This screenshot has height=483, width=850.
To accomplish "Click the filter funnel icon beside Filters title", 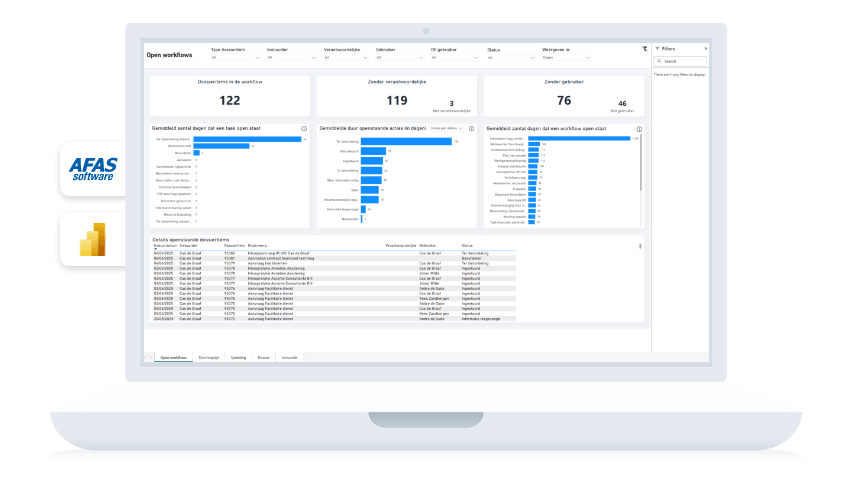I will tap(657, 48).
